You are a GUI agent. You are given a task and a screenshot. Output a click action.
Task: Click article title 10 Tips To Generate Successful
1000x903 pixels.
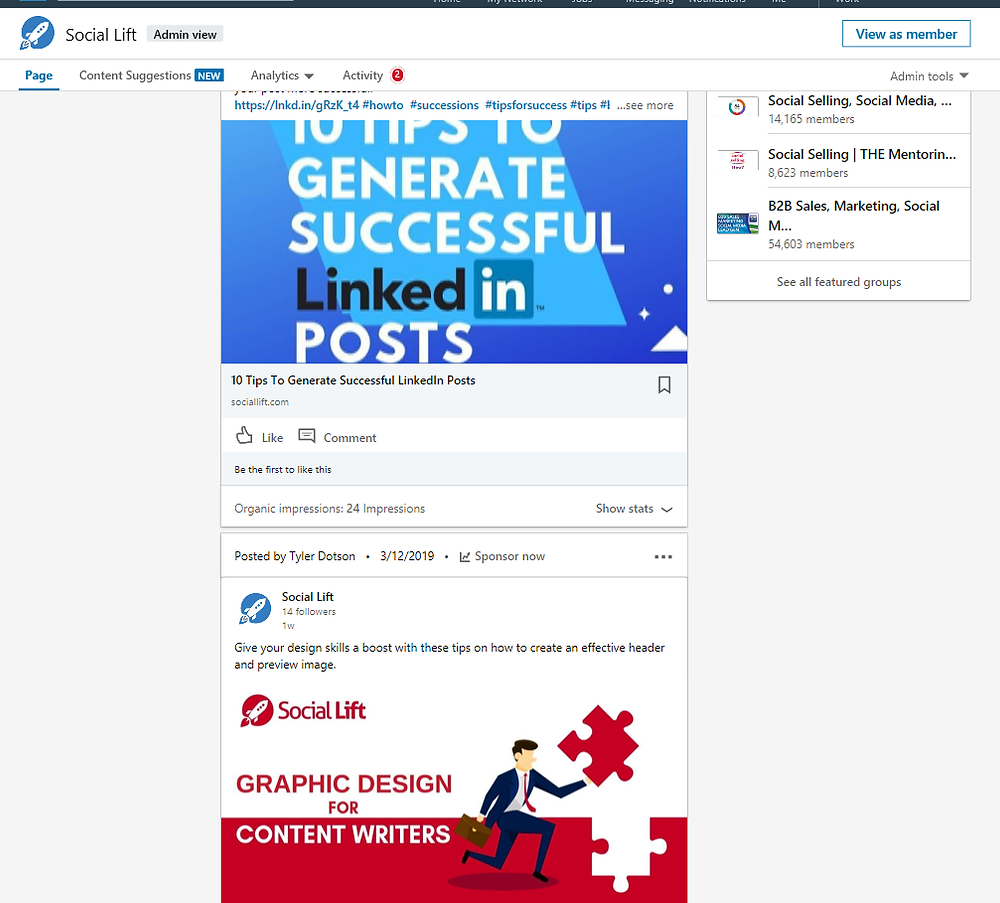pyautogui.click(x=353, y=380)
